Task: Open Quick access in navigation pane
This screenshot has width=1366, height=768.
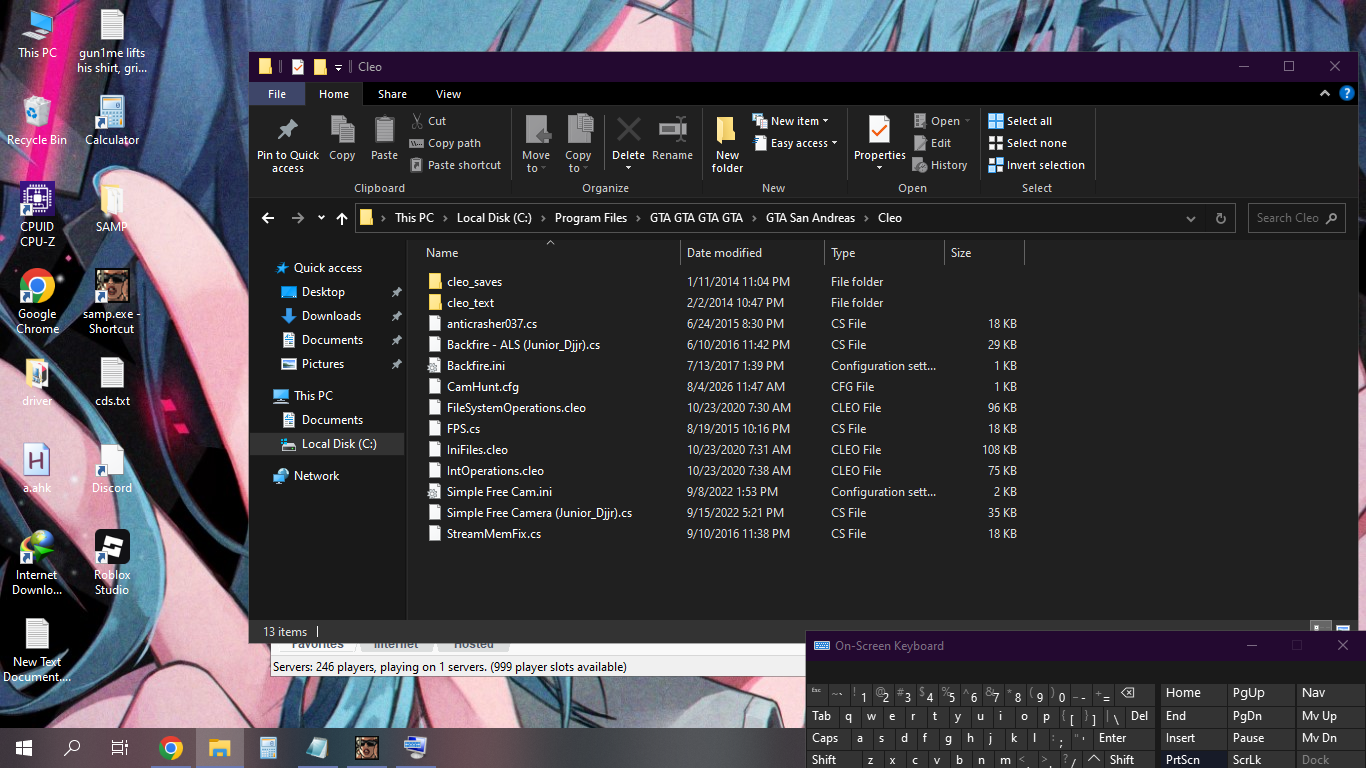Action: [327, 268]
